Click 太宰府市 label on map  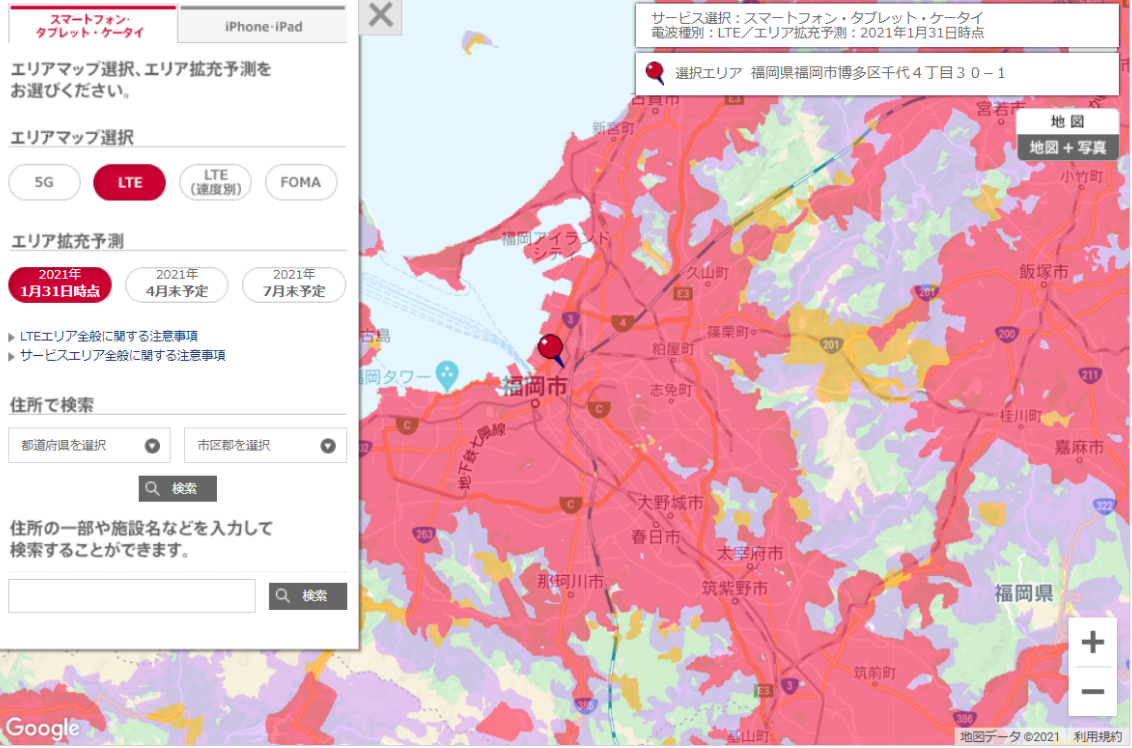click(x=749, y=554)
